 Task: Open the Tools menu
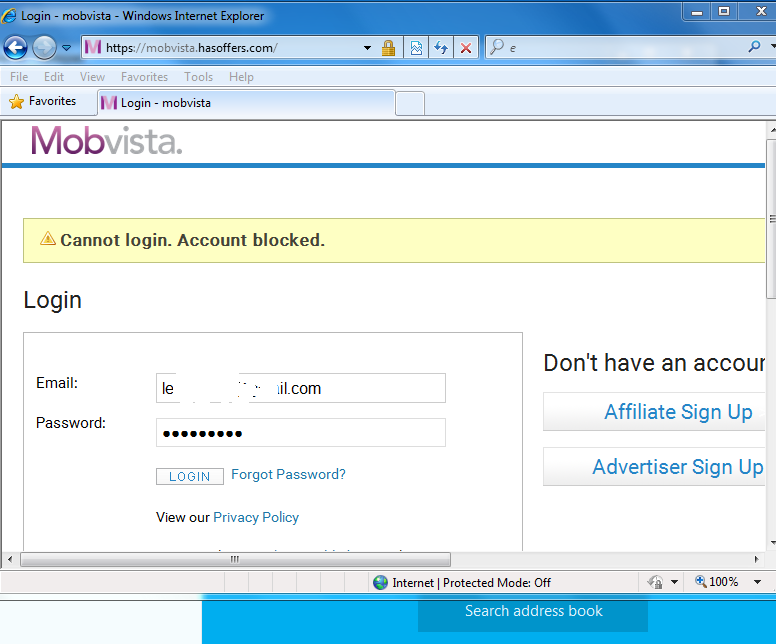pyautogui.click(x=198, y=77)
